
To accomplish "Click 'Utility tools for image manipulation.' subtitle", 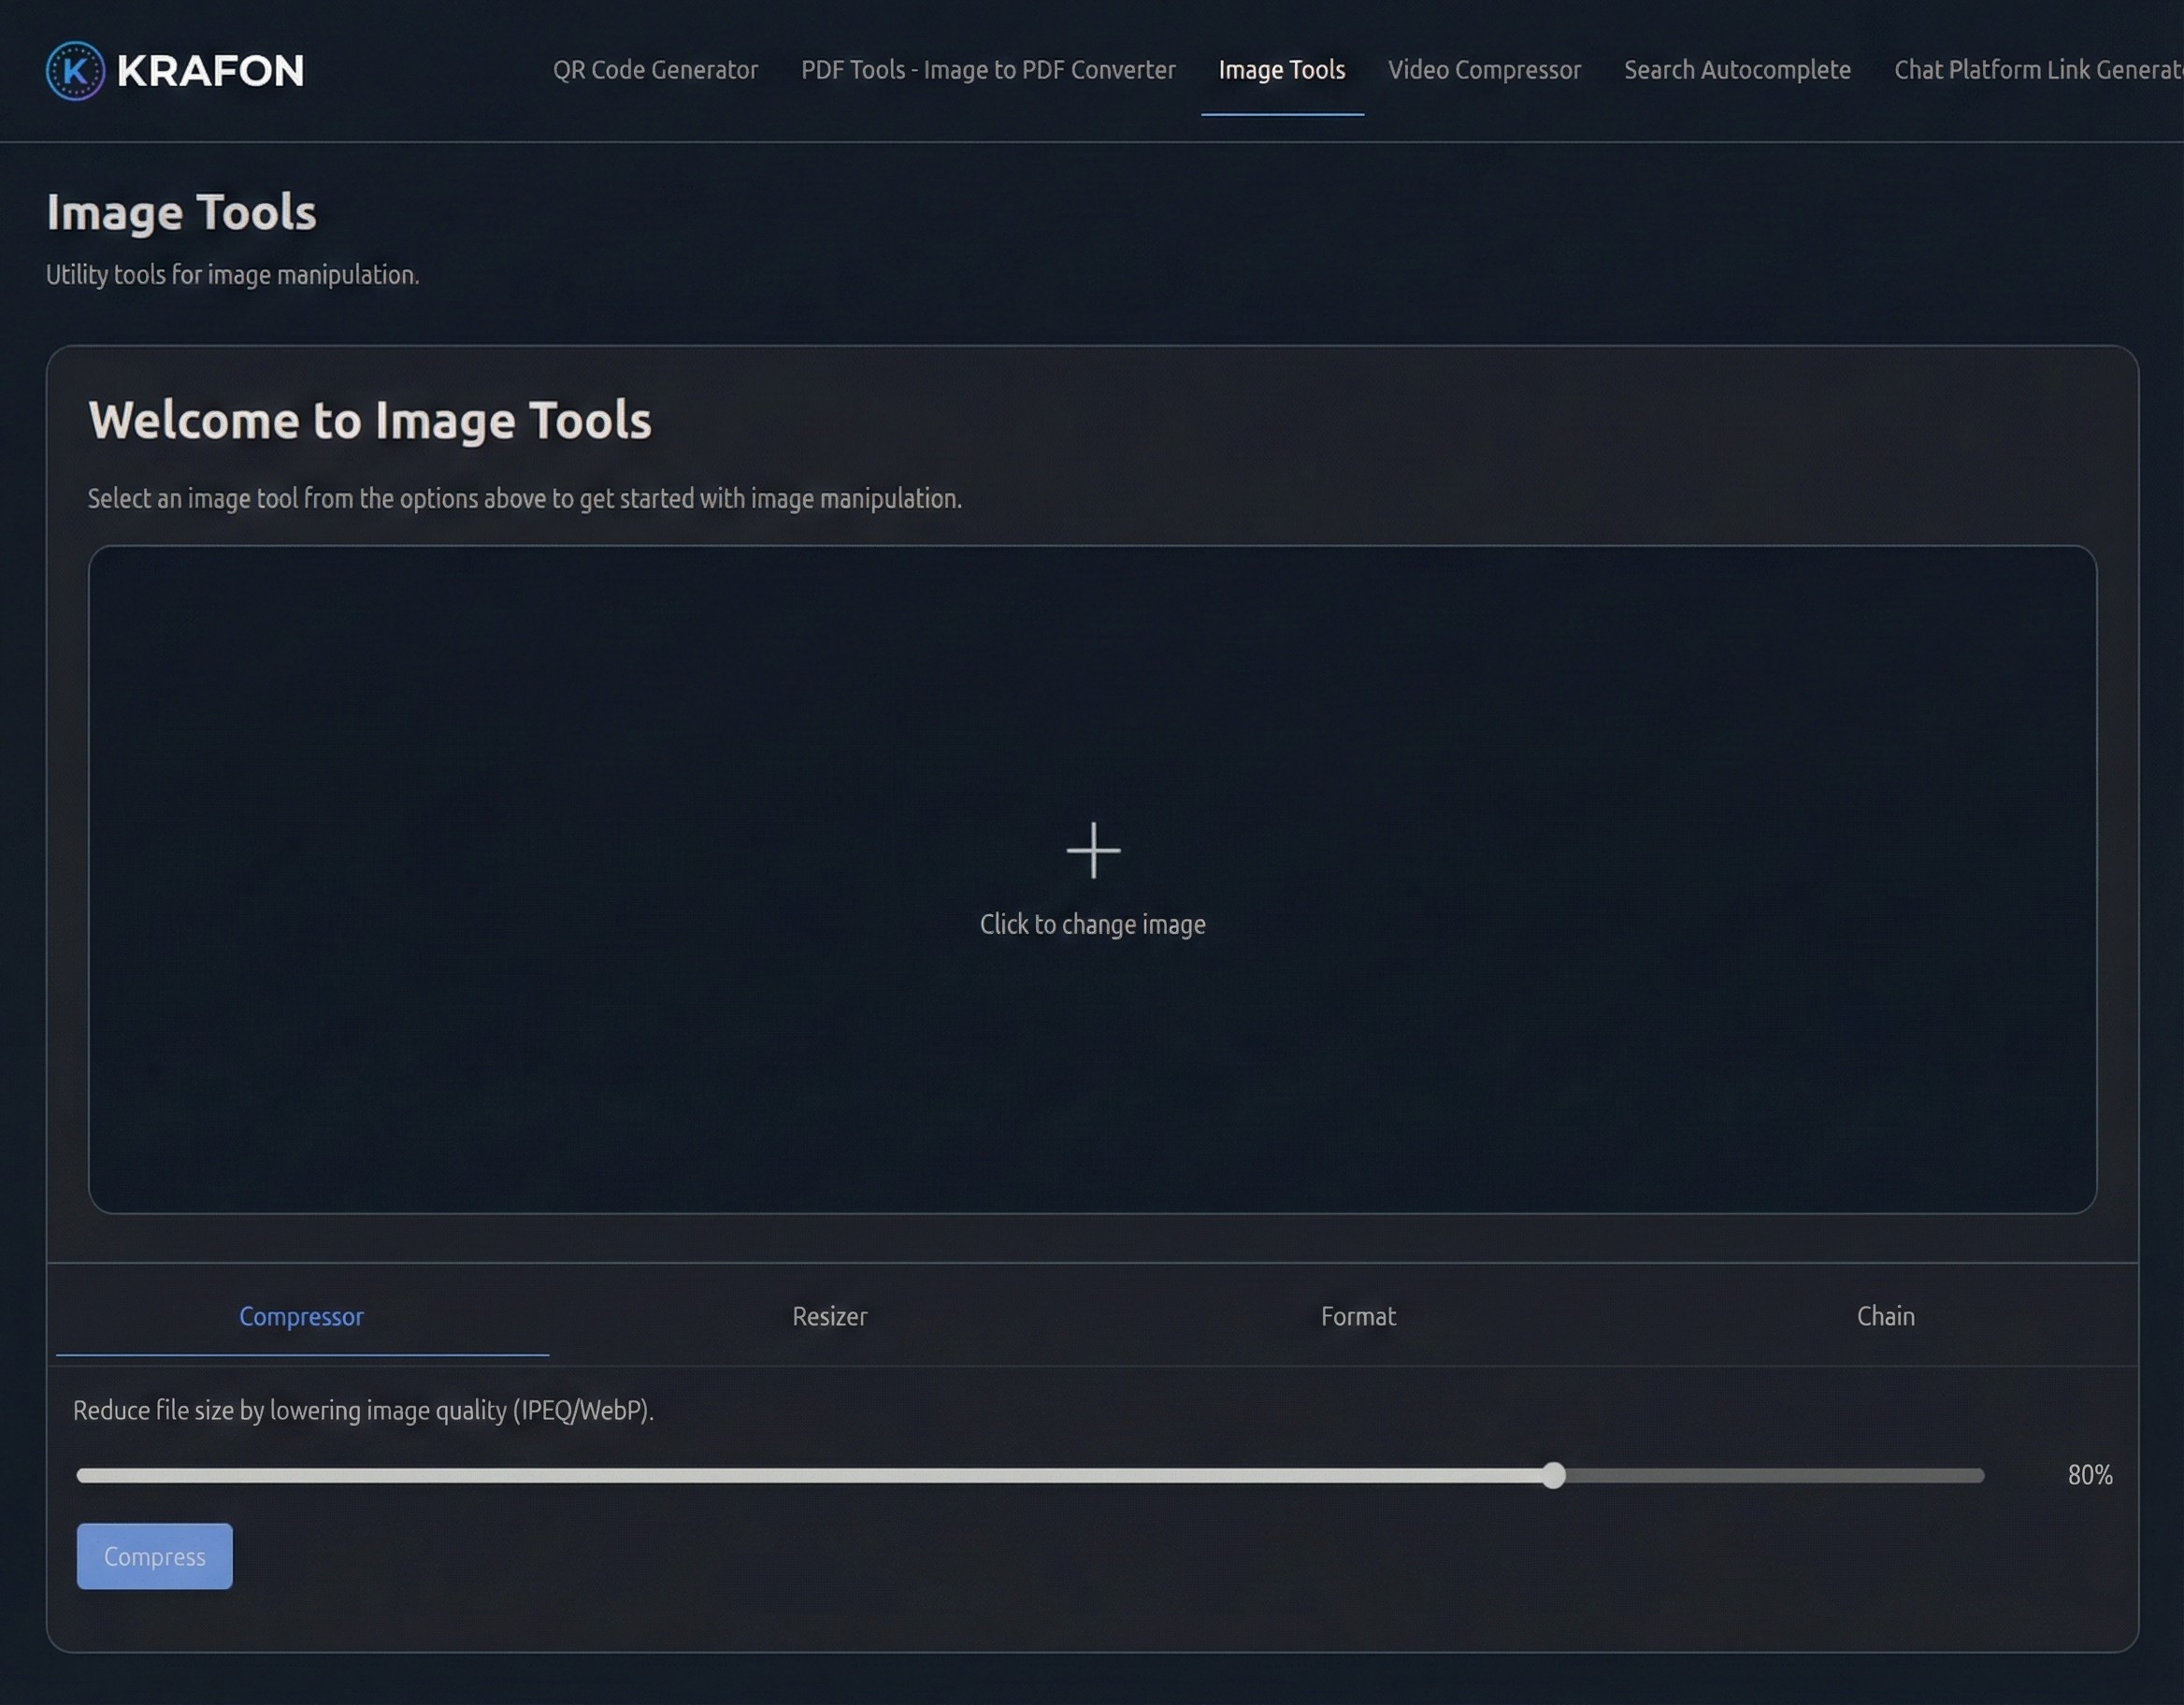I will tap(233, 275).
